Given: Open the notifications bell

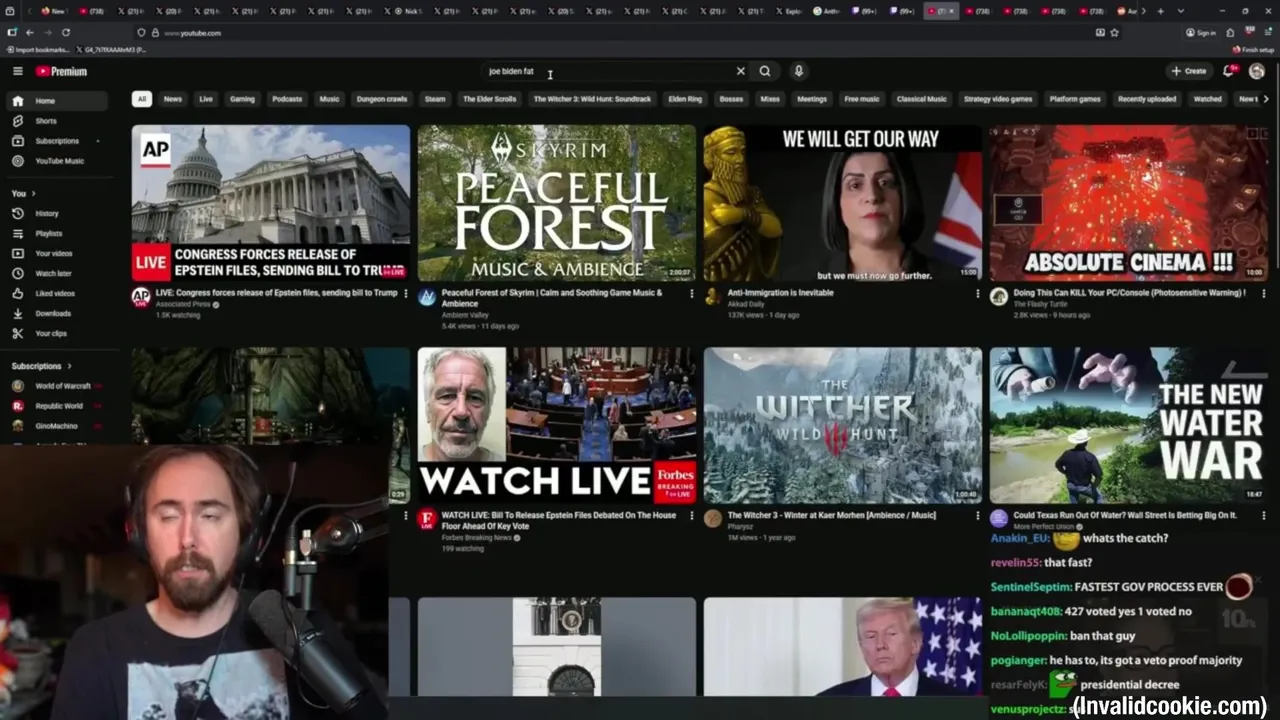Looking at the screenshot, I should tap(1229, 71).
